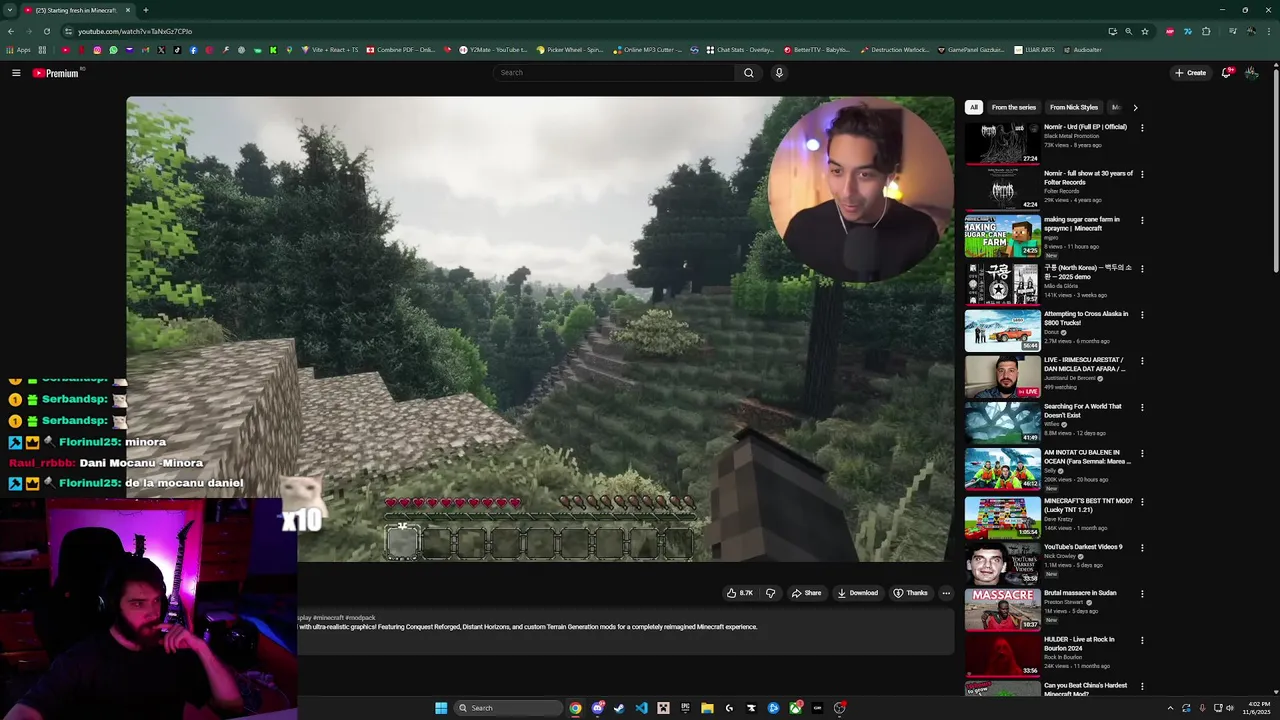Open options for Nornir Urd video

(1142, 128)
